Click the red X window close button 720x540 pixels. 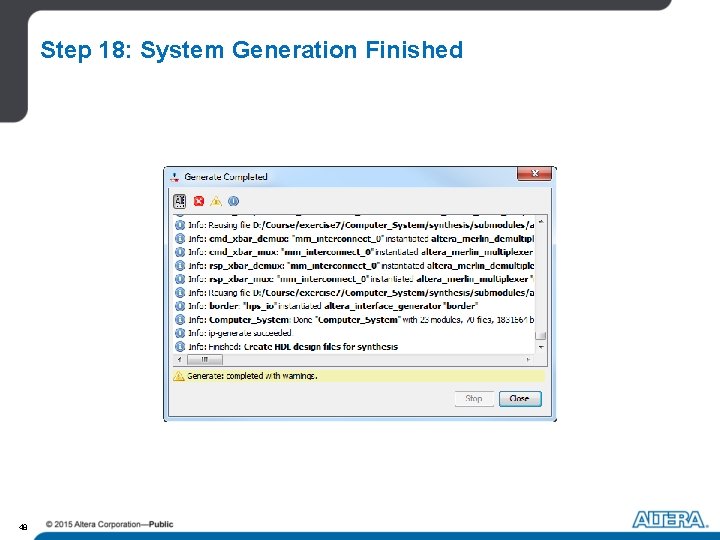[534, 174]
